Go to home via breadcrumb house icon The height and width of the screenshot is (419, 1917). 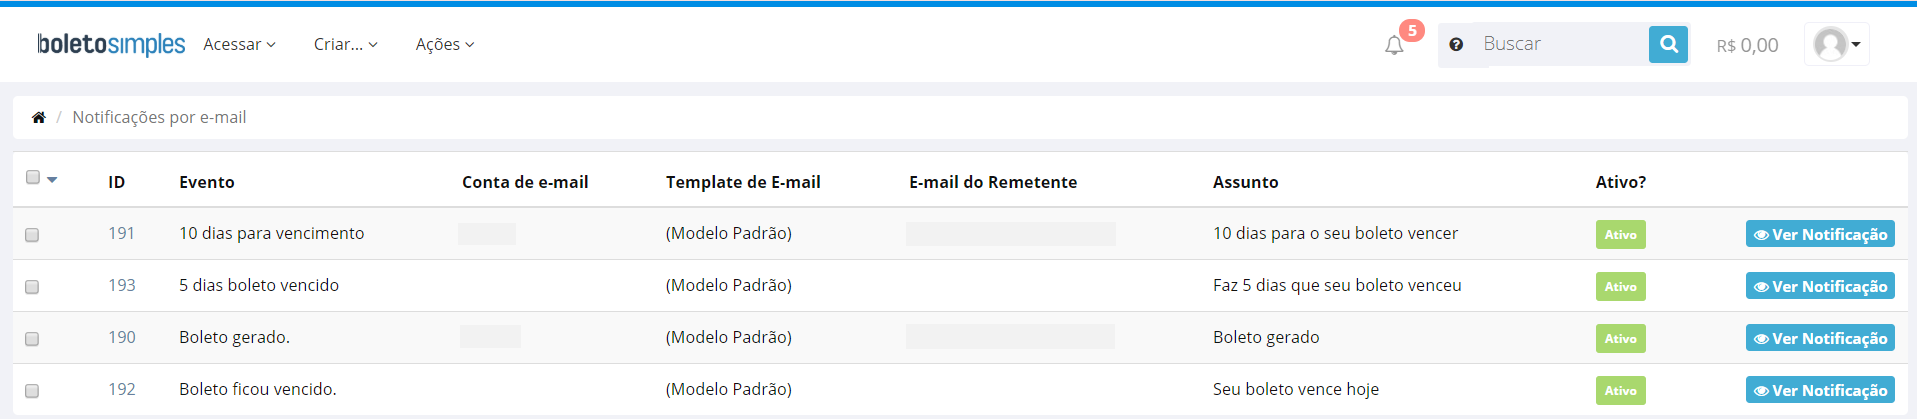click(39, 117)
